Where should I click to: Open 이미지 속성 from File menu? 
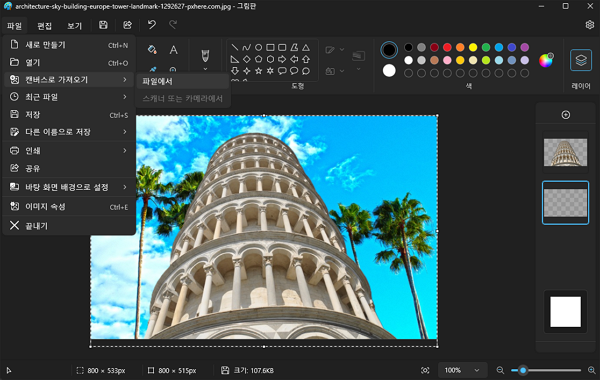point(69,207)
